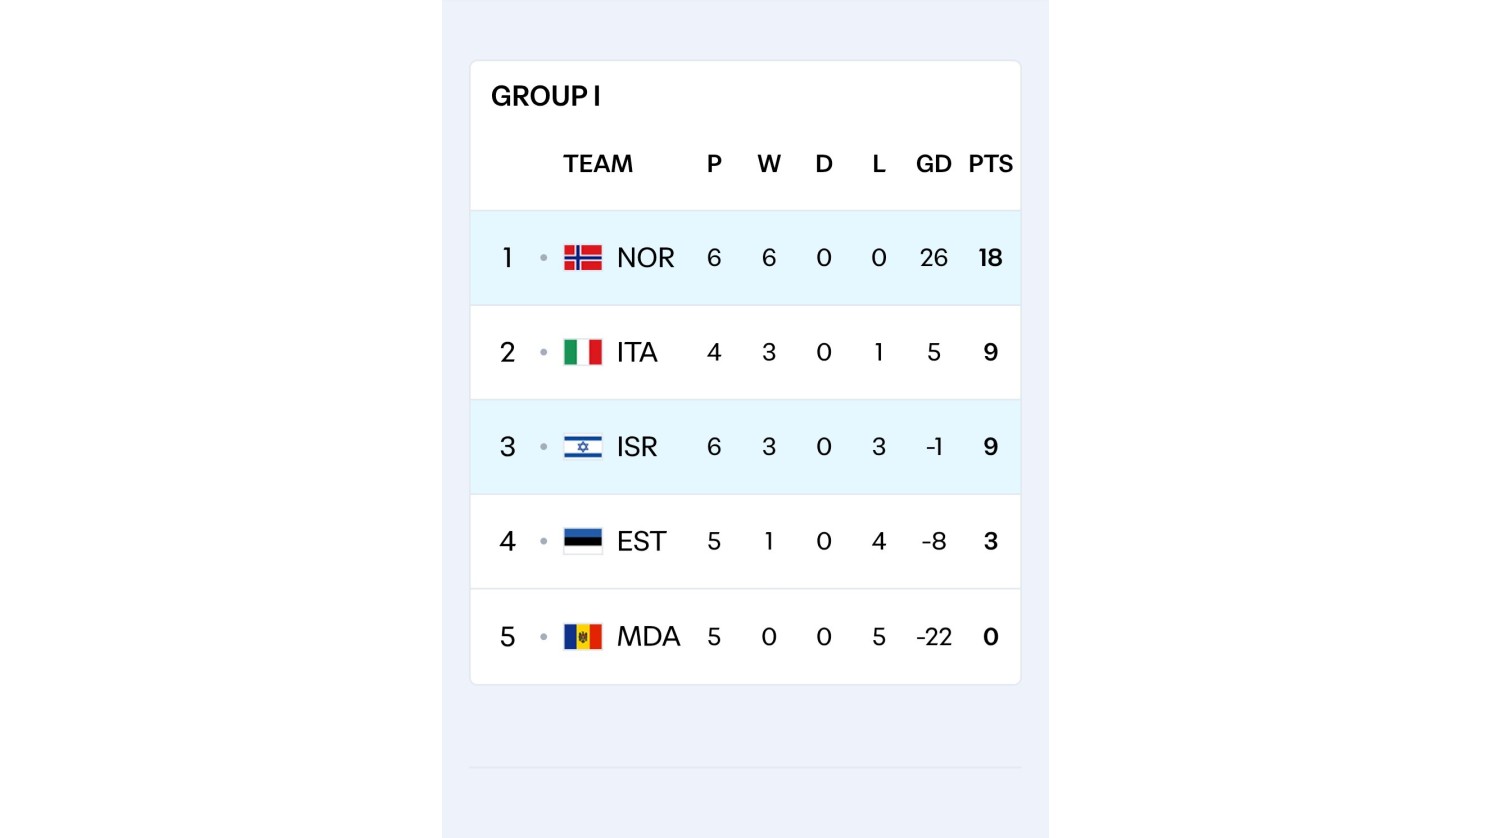Open the ISR team entry
Image resolution: width=1490 pixels, height=838 pixels.
(637, 447)
